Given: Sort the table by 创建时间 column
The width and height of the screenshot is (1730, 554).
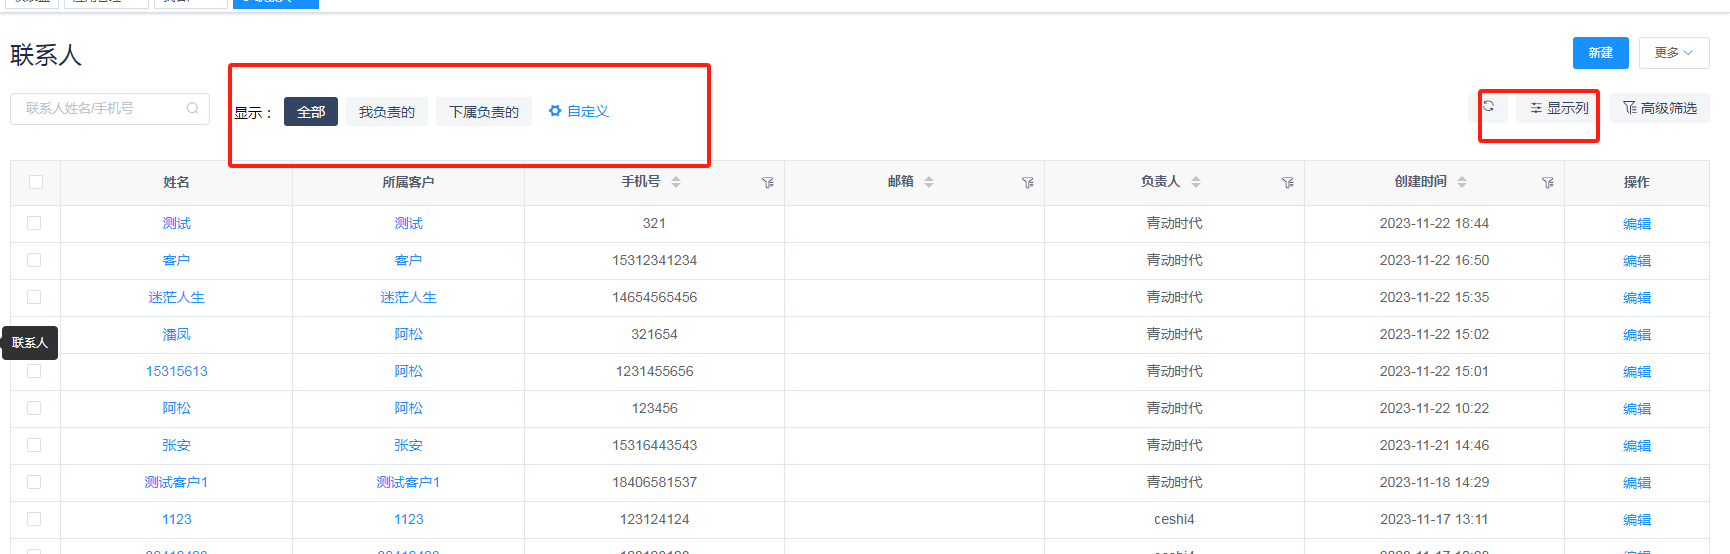Looking at the screenshot, I should 1462,182.
